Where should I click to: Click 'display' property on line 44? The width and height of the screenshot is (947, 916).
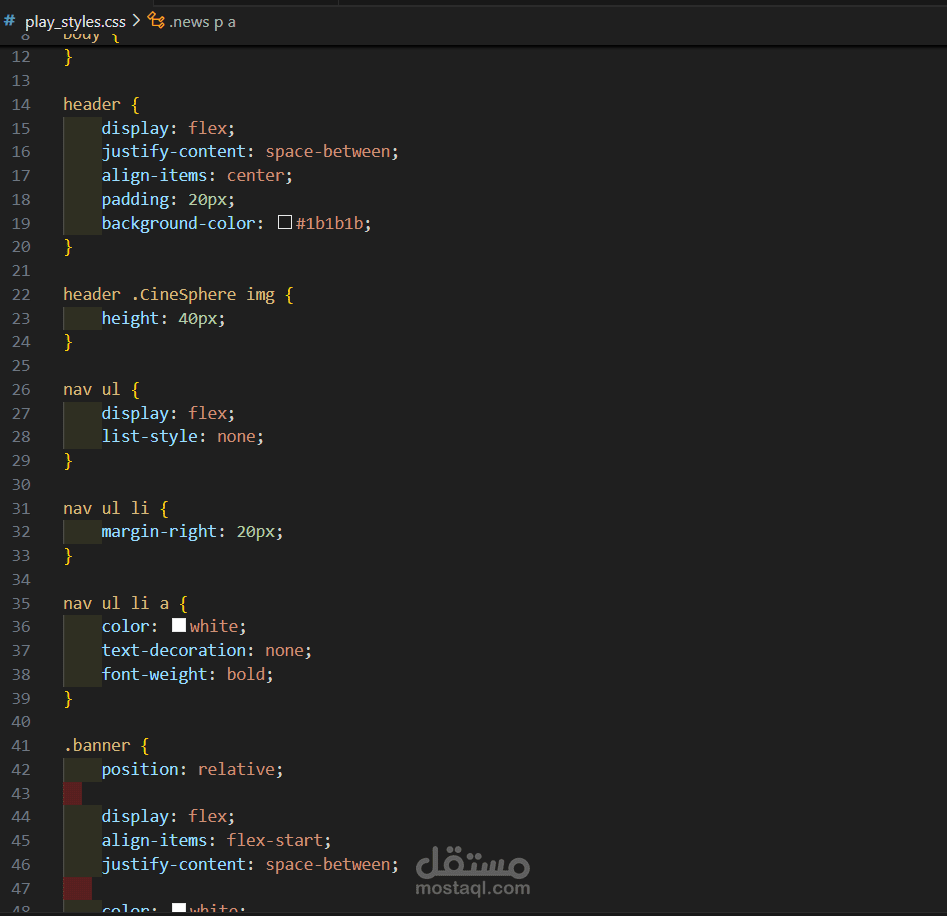point(135,816)
